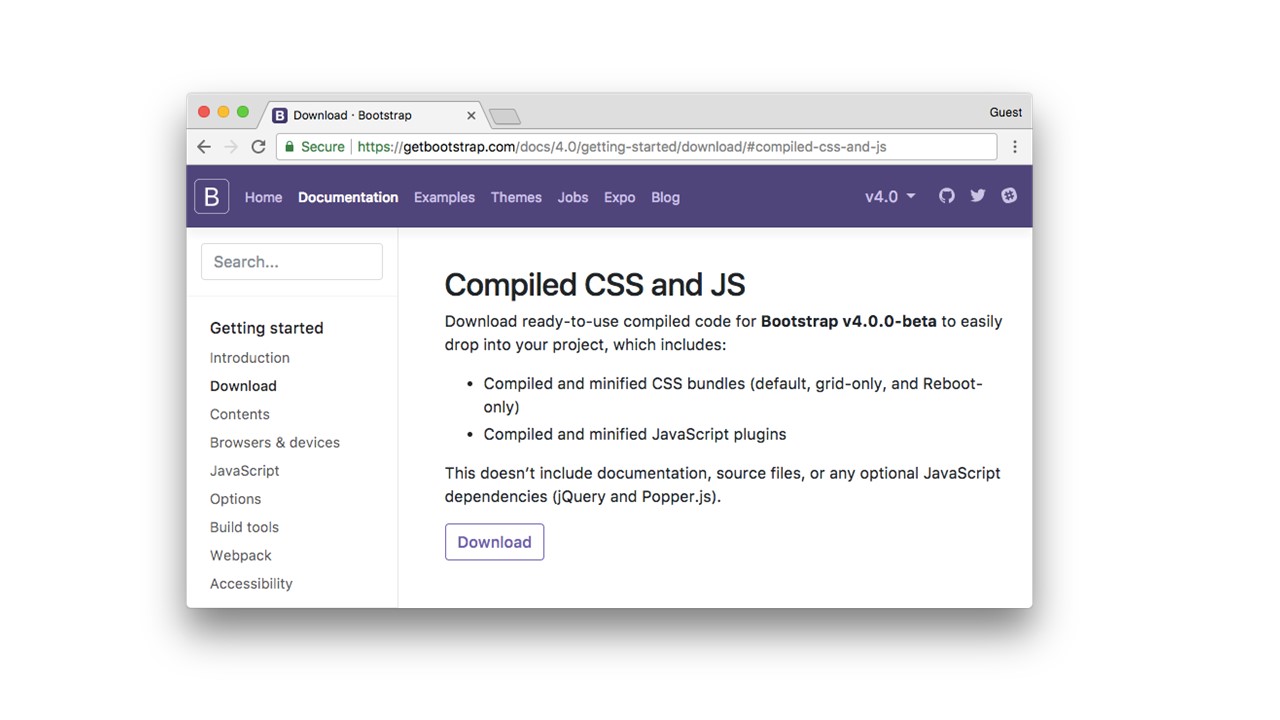
Task: Open the Bootstrap Twitter icon link
Action: click(977, 196)
